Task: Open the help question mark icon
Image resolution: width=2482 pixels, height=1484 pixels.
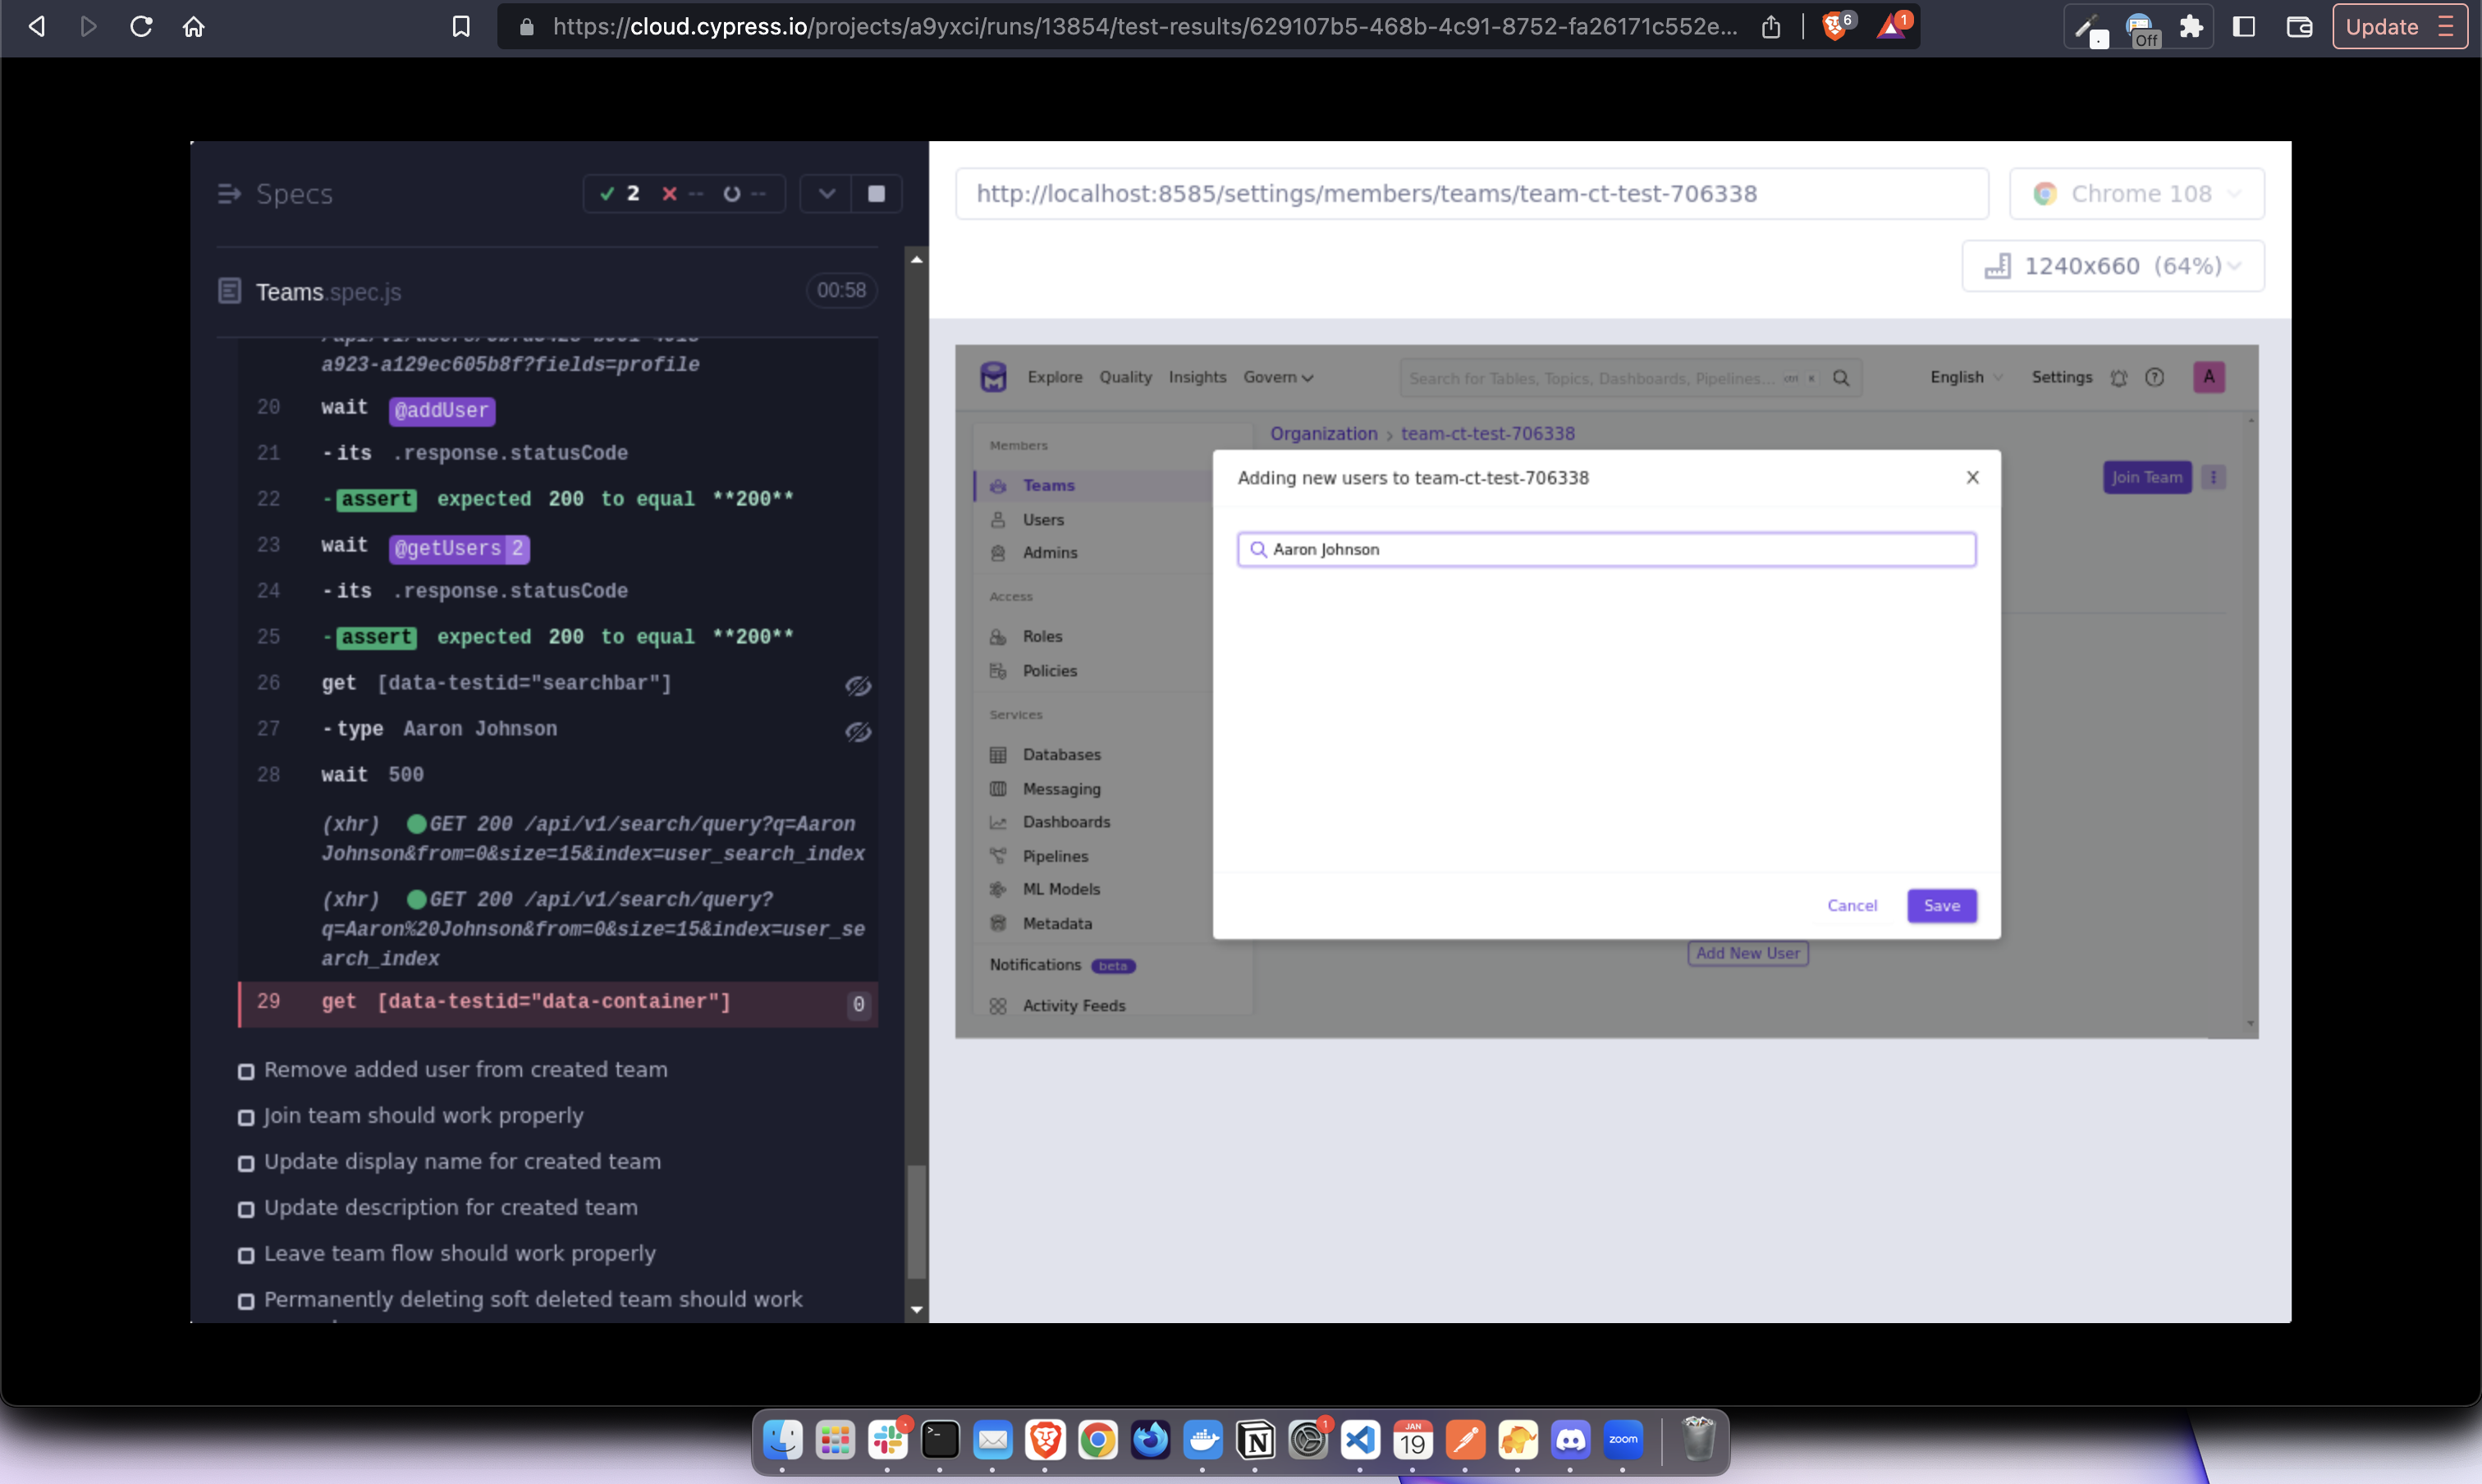Action: click(x=2155, y=378)
